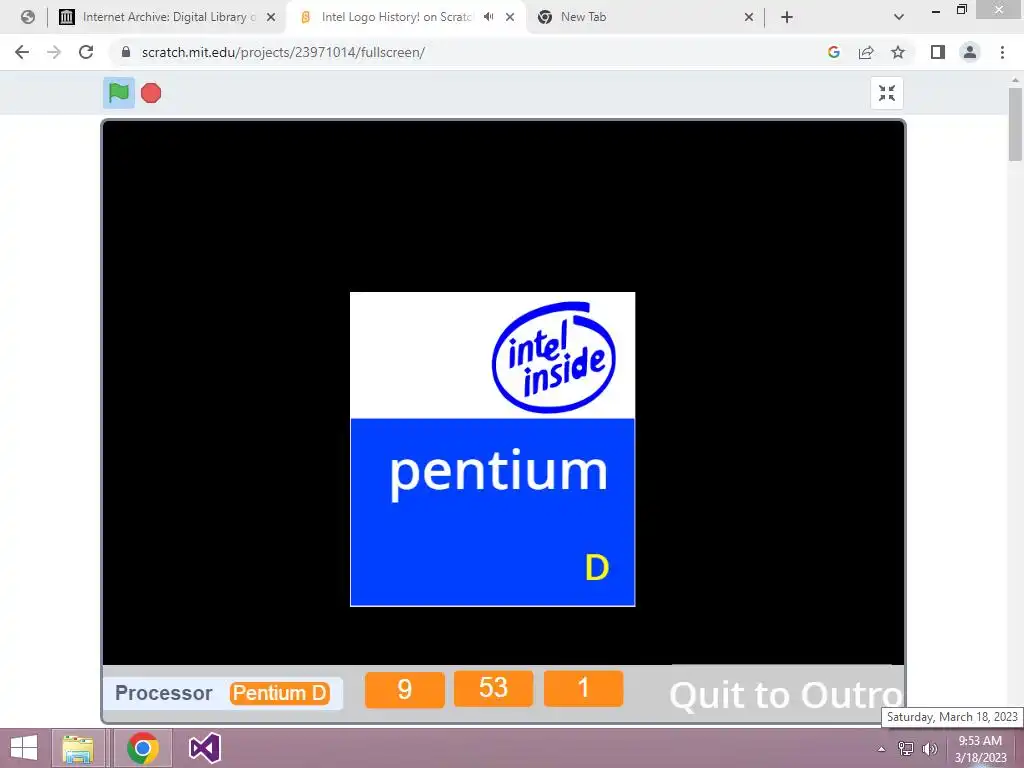Close the New Tab tab
This screenshot has height=768, width=1024.
coord(749,17)
